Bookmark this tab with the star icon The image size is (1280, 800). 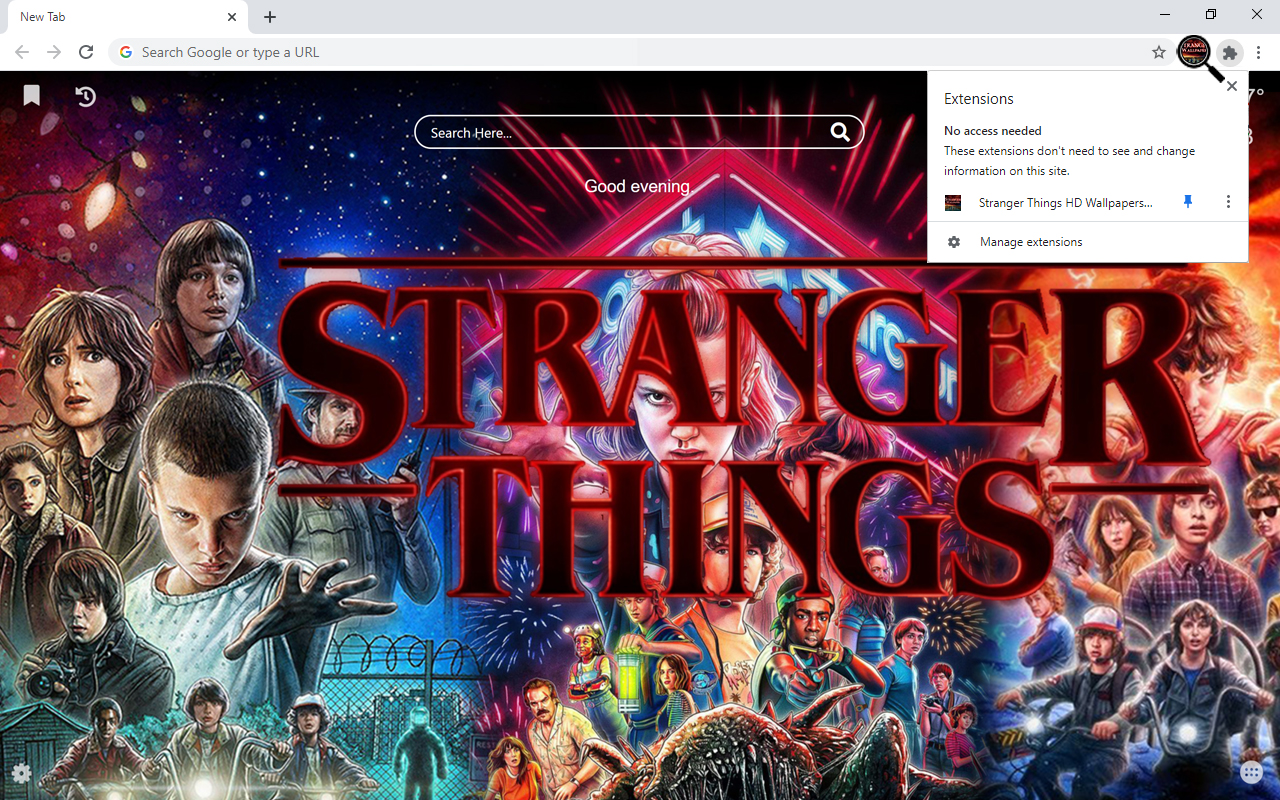pyautogui.click(x=1158, y=52)
